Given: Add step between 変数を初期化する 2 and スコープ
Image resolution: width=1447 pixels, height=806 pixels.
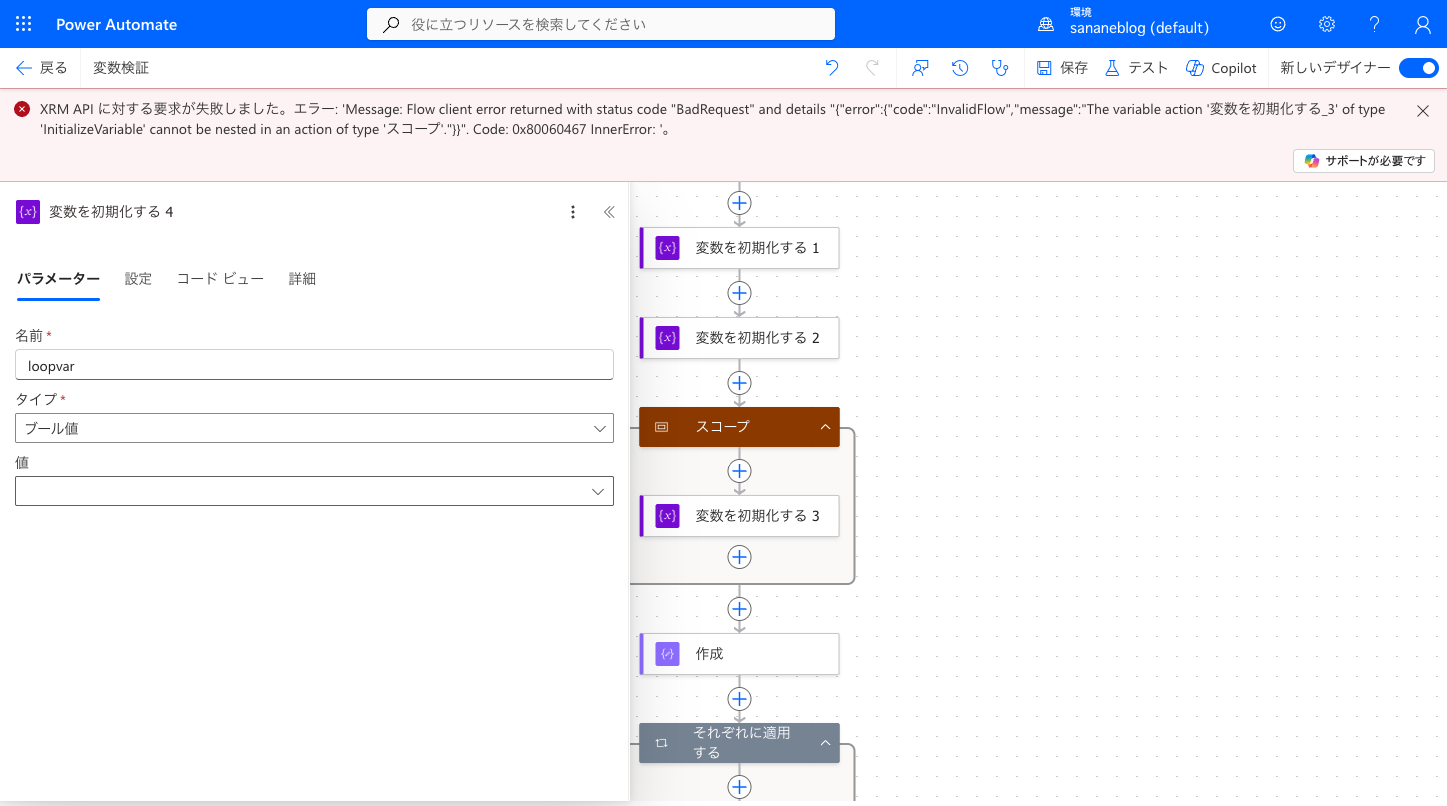Looking at the screenshot, I should pos(739,383).
